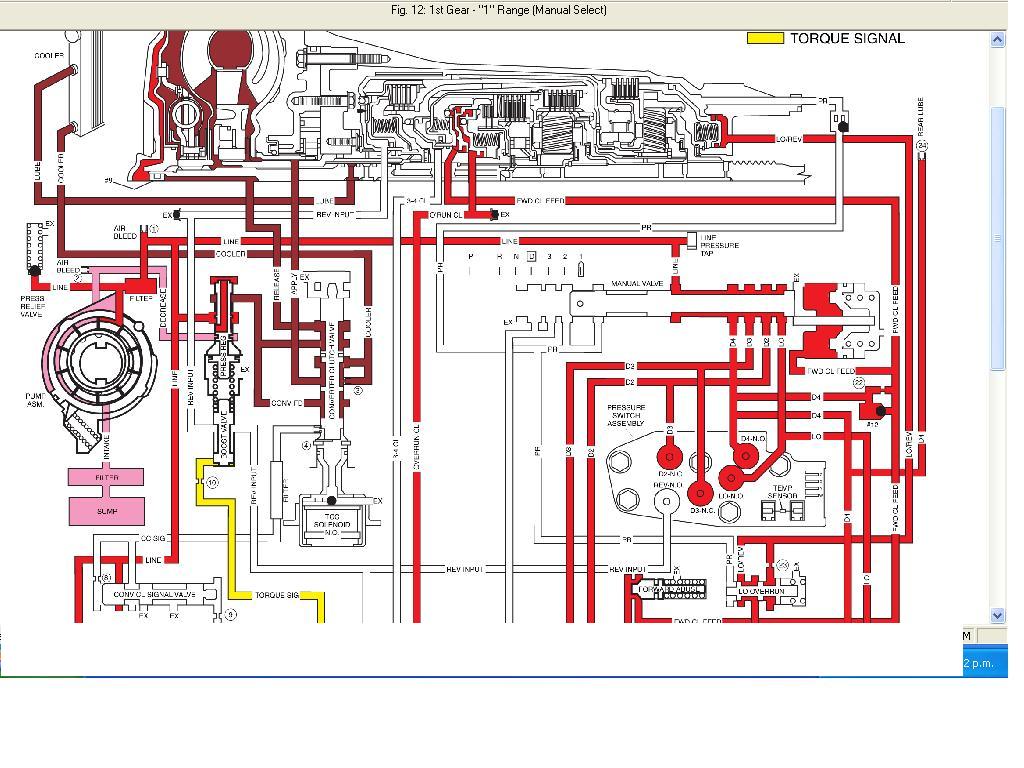
Task: Click the yellow Torque Signal legend swatch
Action: pyautogui.click(x=766, y=38)
